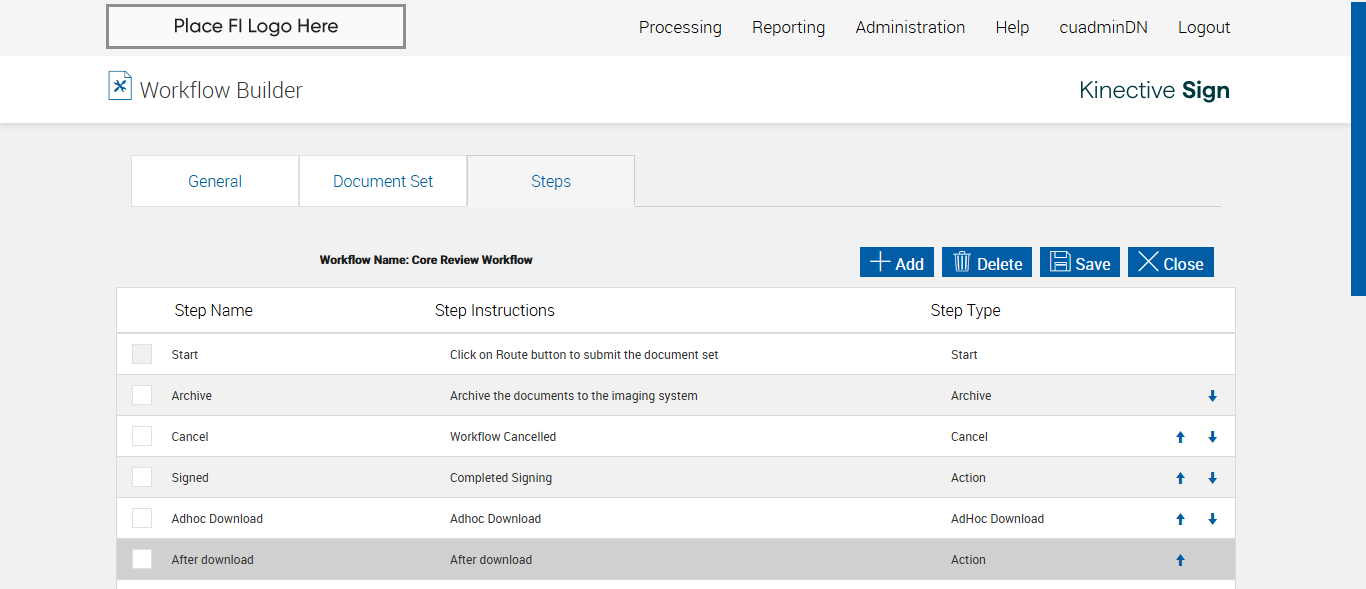Move Signed step down with arrow
The image size is (1366, 589).
1212,478
